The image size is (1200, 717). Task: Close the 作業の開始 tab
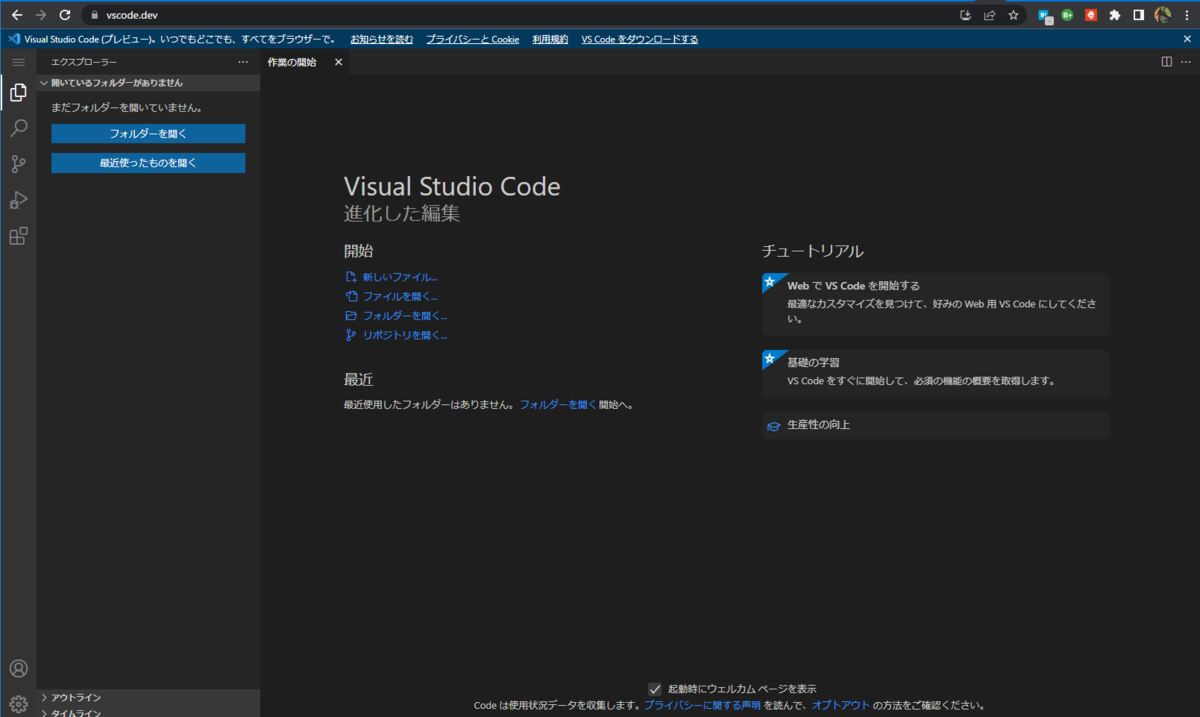click(338, 62)
